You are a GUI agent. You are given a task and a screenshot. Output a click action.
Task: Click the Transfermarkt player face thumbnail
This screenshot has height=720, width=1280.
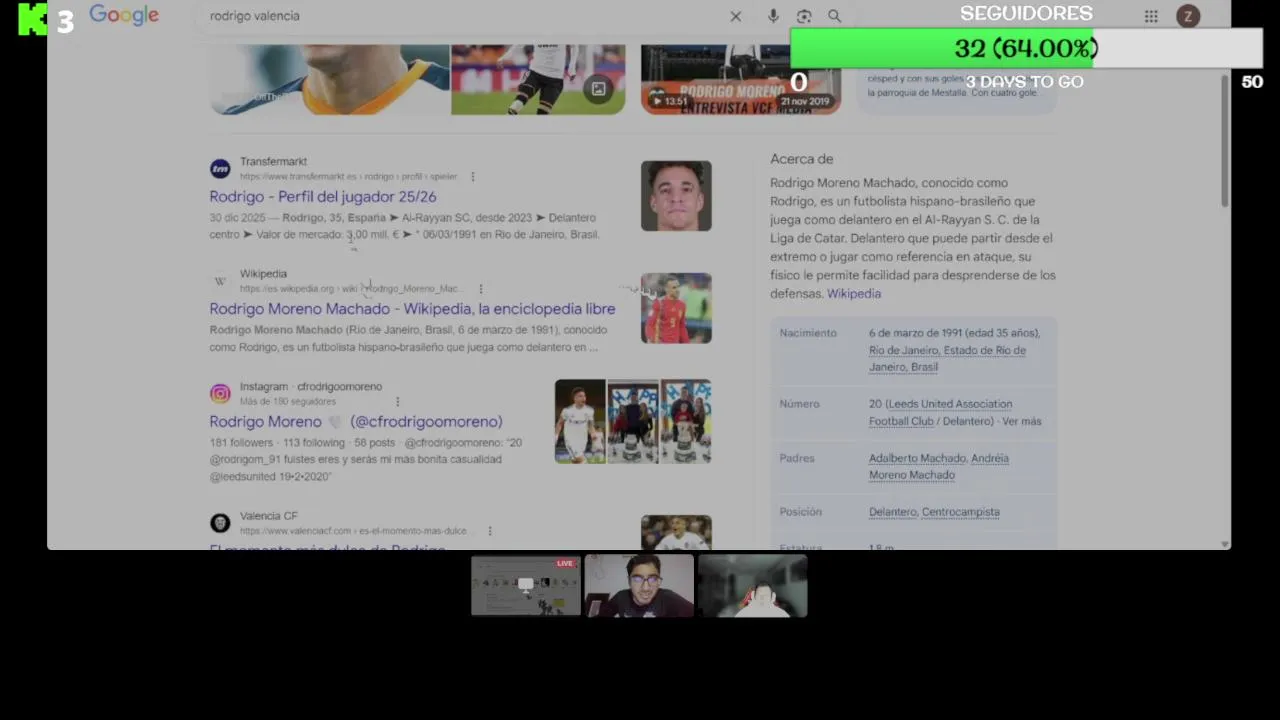click(676, 196)
